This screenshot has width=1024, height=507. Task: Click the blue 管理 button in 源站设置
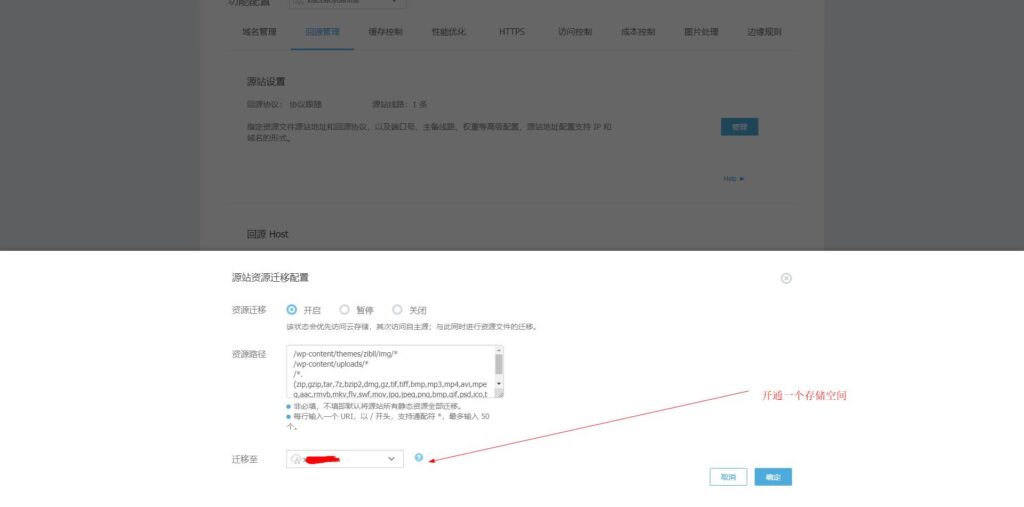click(x=739, y=127)
